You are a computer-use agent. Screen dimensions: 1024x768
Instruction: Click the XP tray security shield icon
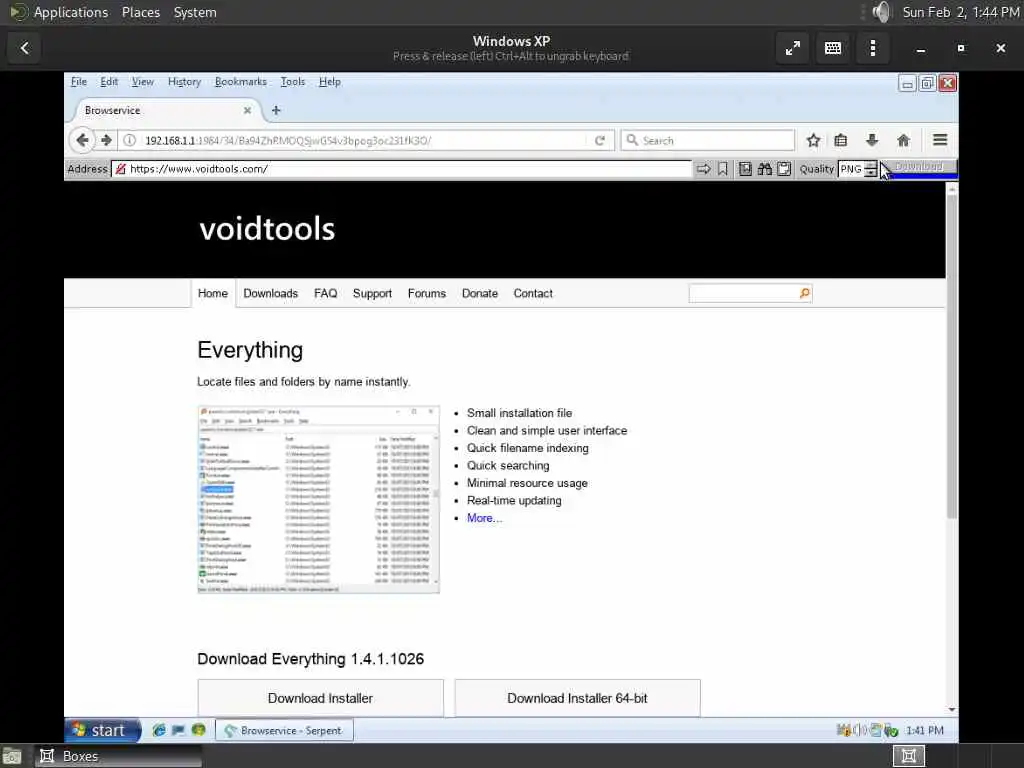(x=891, y=731)
